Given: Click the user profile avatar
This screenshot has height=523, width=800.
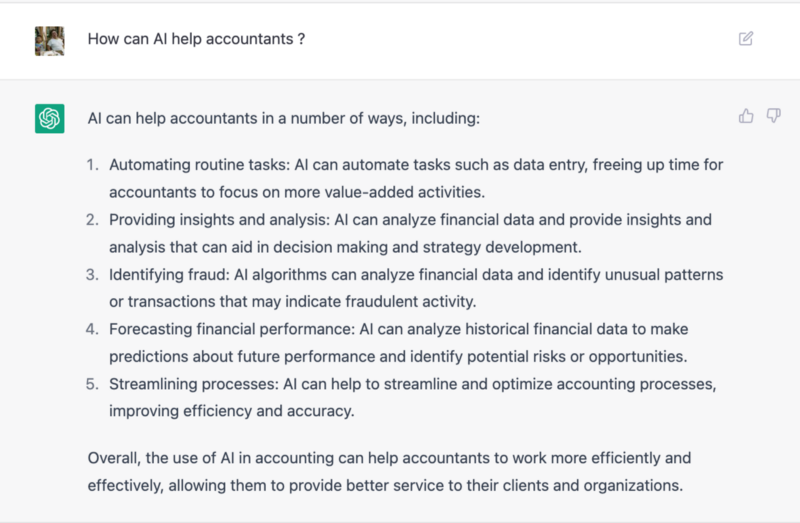Looking at the screenshot, I should click(x=50, y=40).
